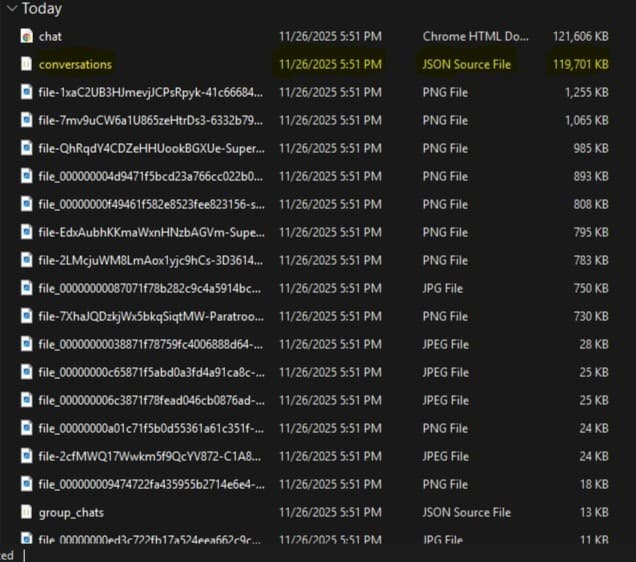Click the image icon for file_000000006c3871f78fead046cb0876ad
The height and width of the screenshot is (562, 636).
tap(27, 400)
